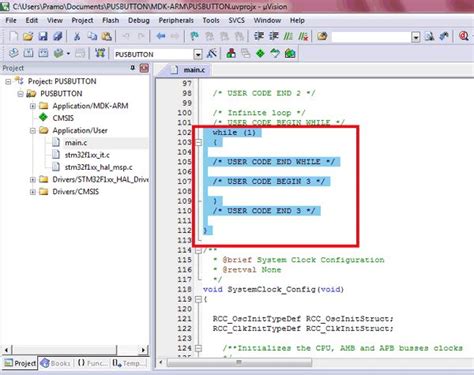Click the editor horizontal scrollbar thumb
Image resolution: width=474 pixels, height=375 pixels.
coord(239,362)
